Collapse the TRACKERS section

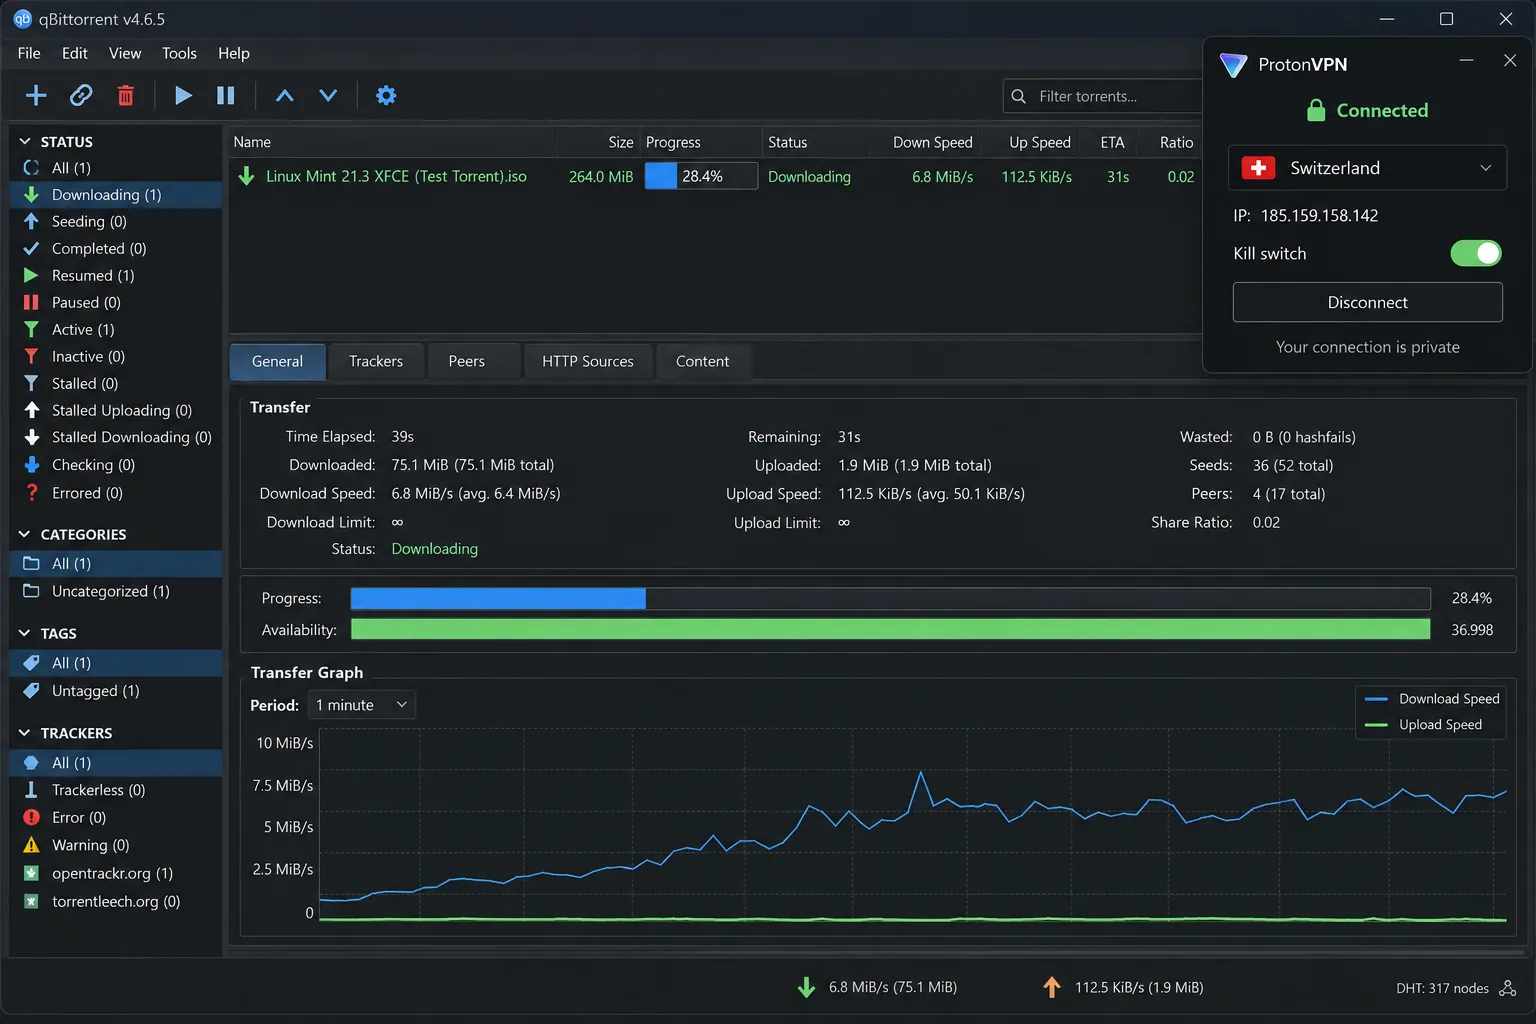tap(25, 733)
